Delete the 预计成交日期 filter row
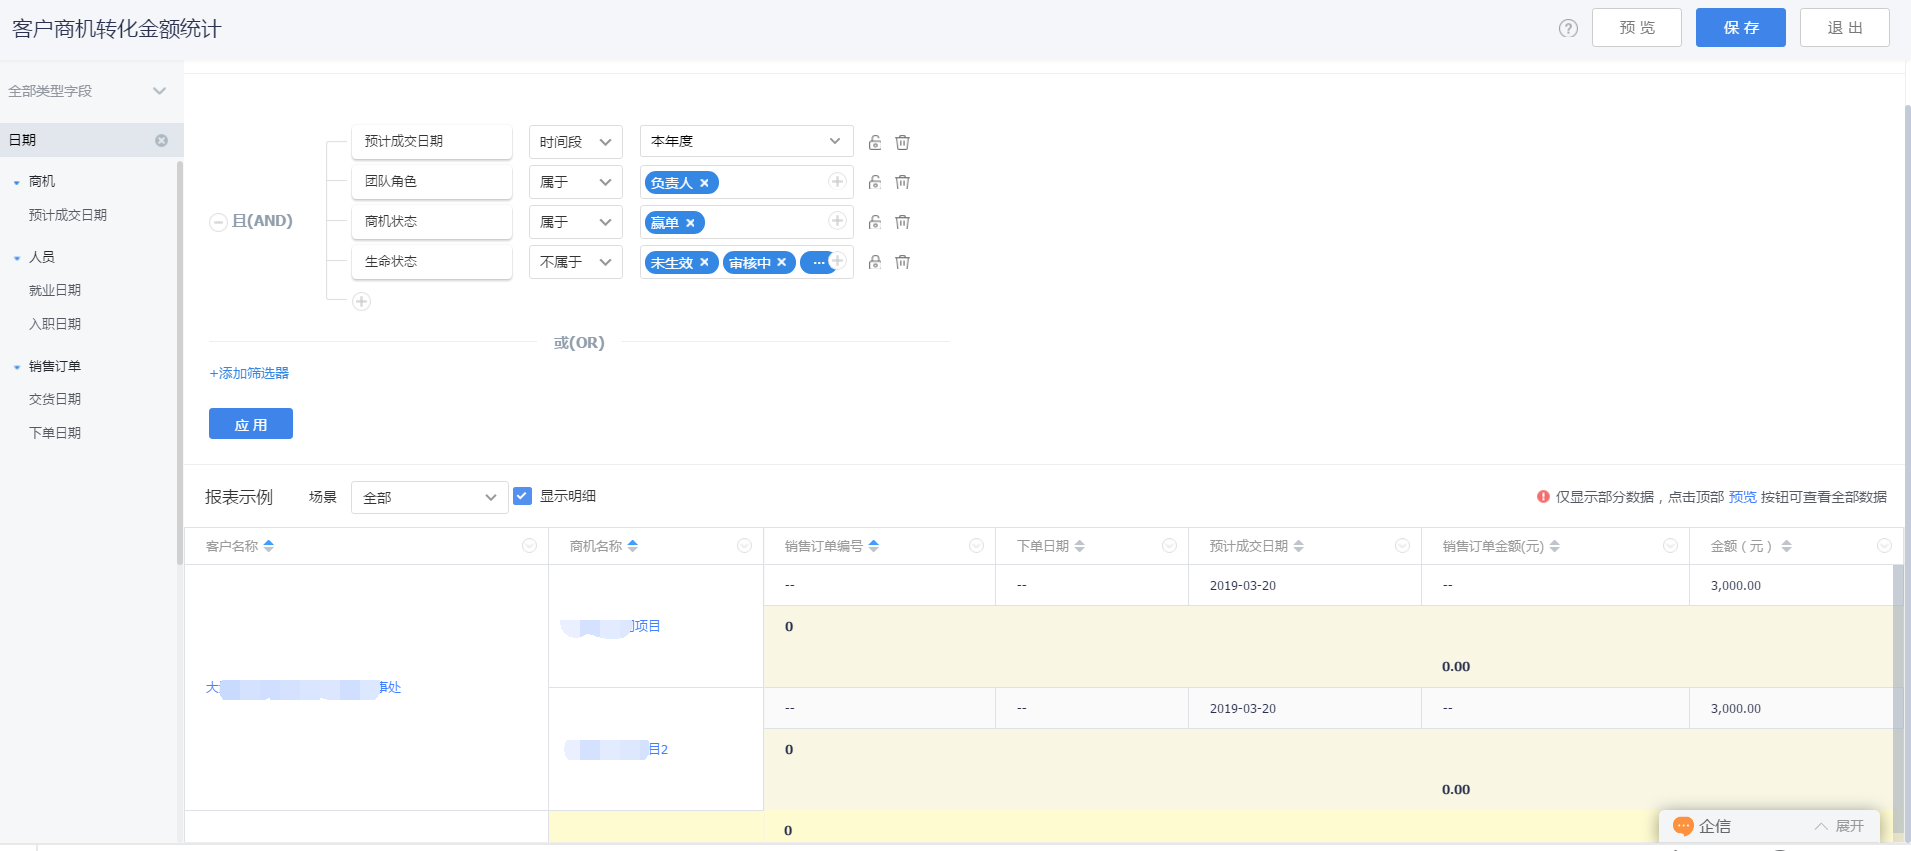This screenshot has height=851, width=1911. click(x=902, y=142)
